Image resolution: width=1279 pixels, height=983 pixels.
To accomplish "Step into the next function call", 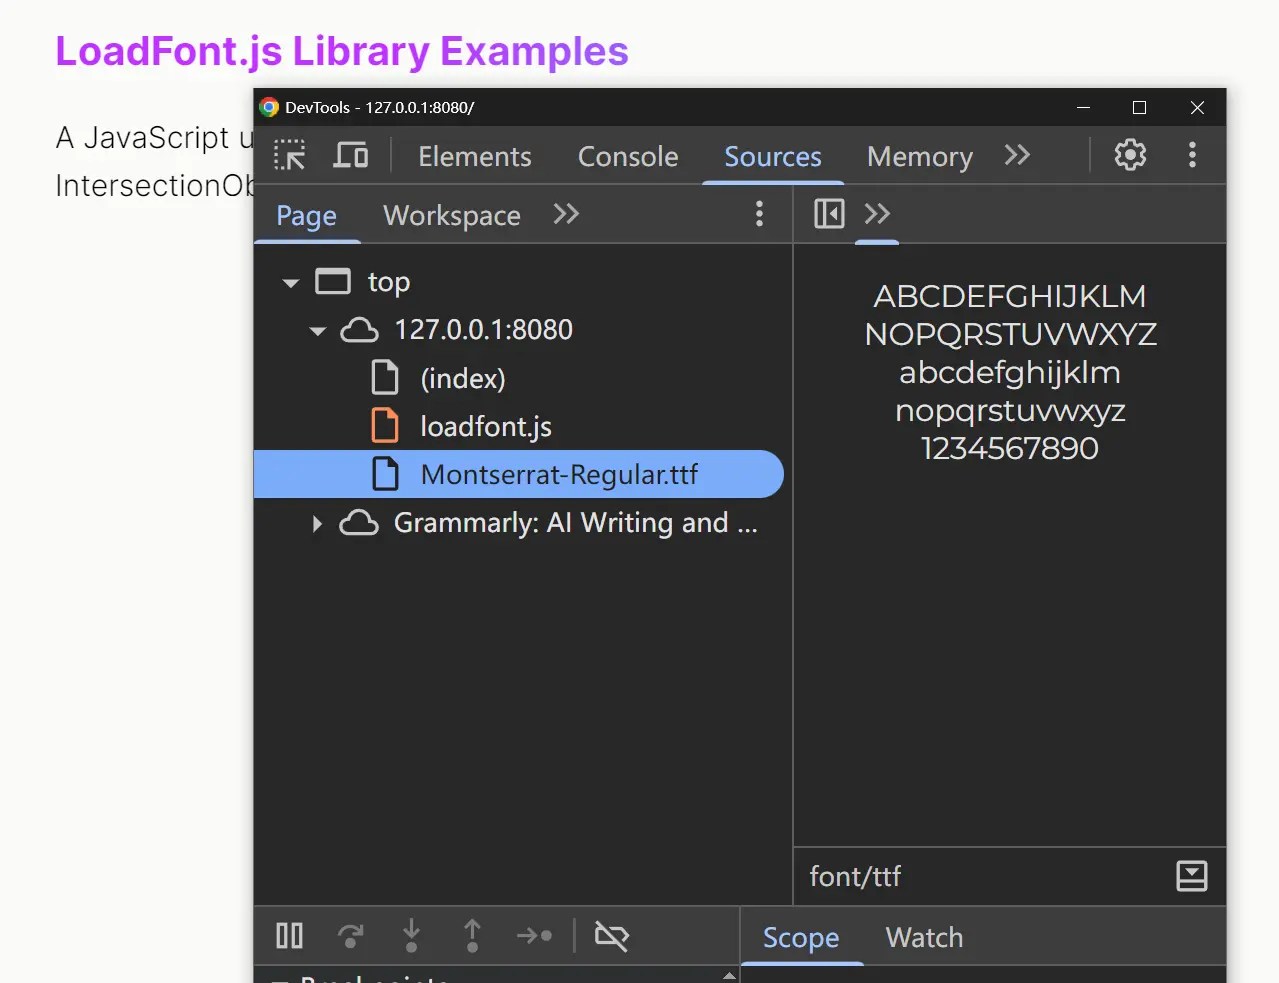I will (x=411, y=936).
